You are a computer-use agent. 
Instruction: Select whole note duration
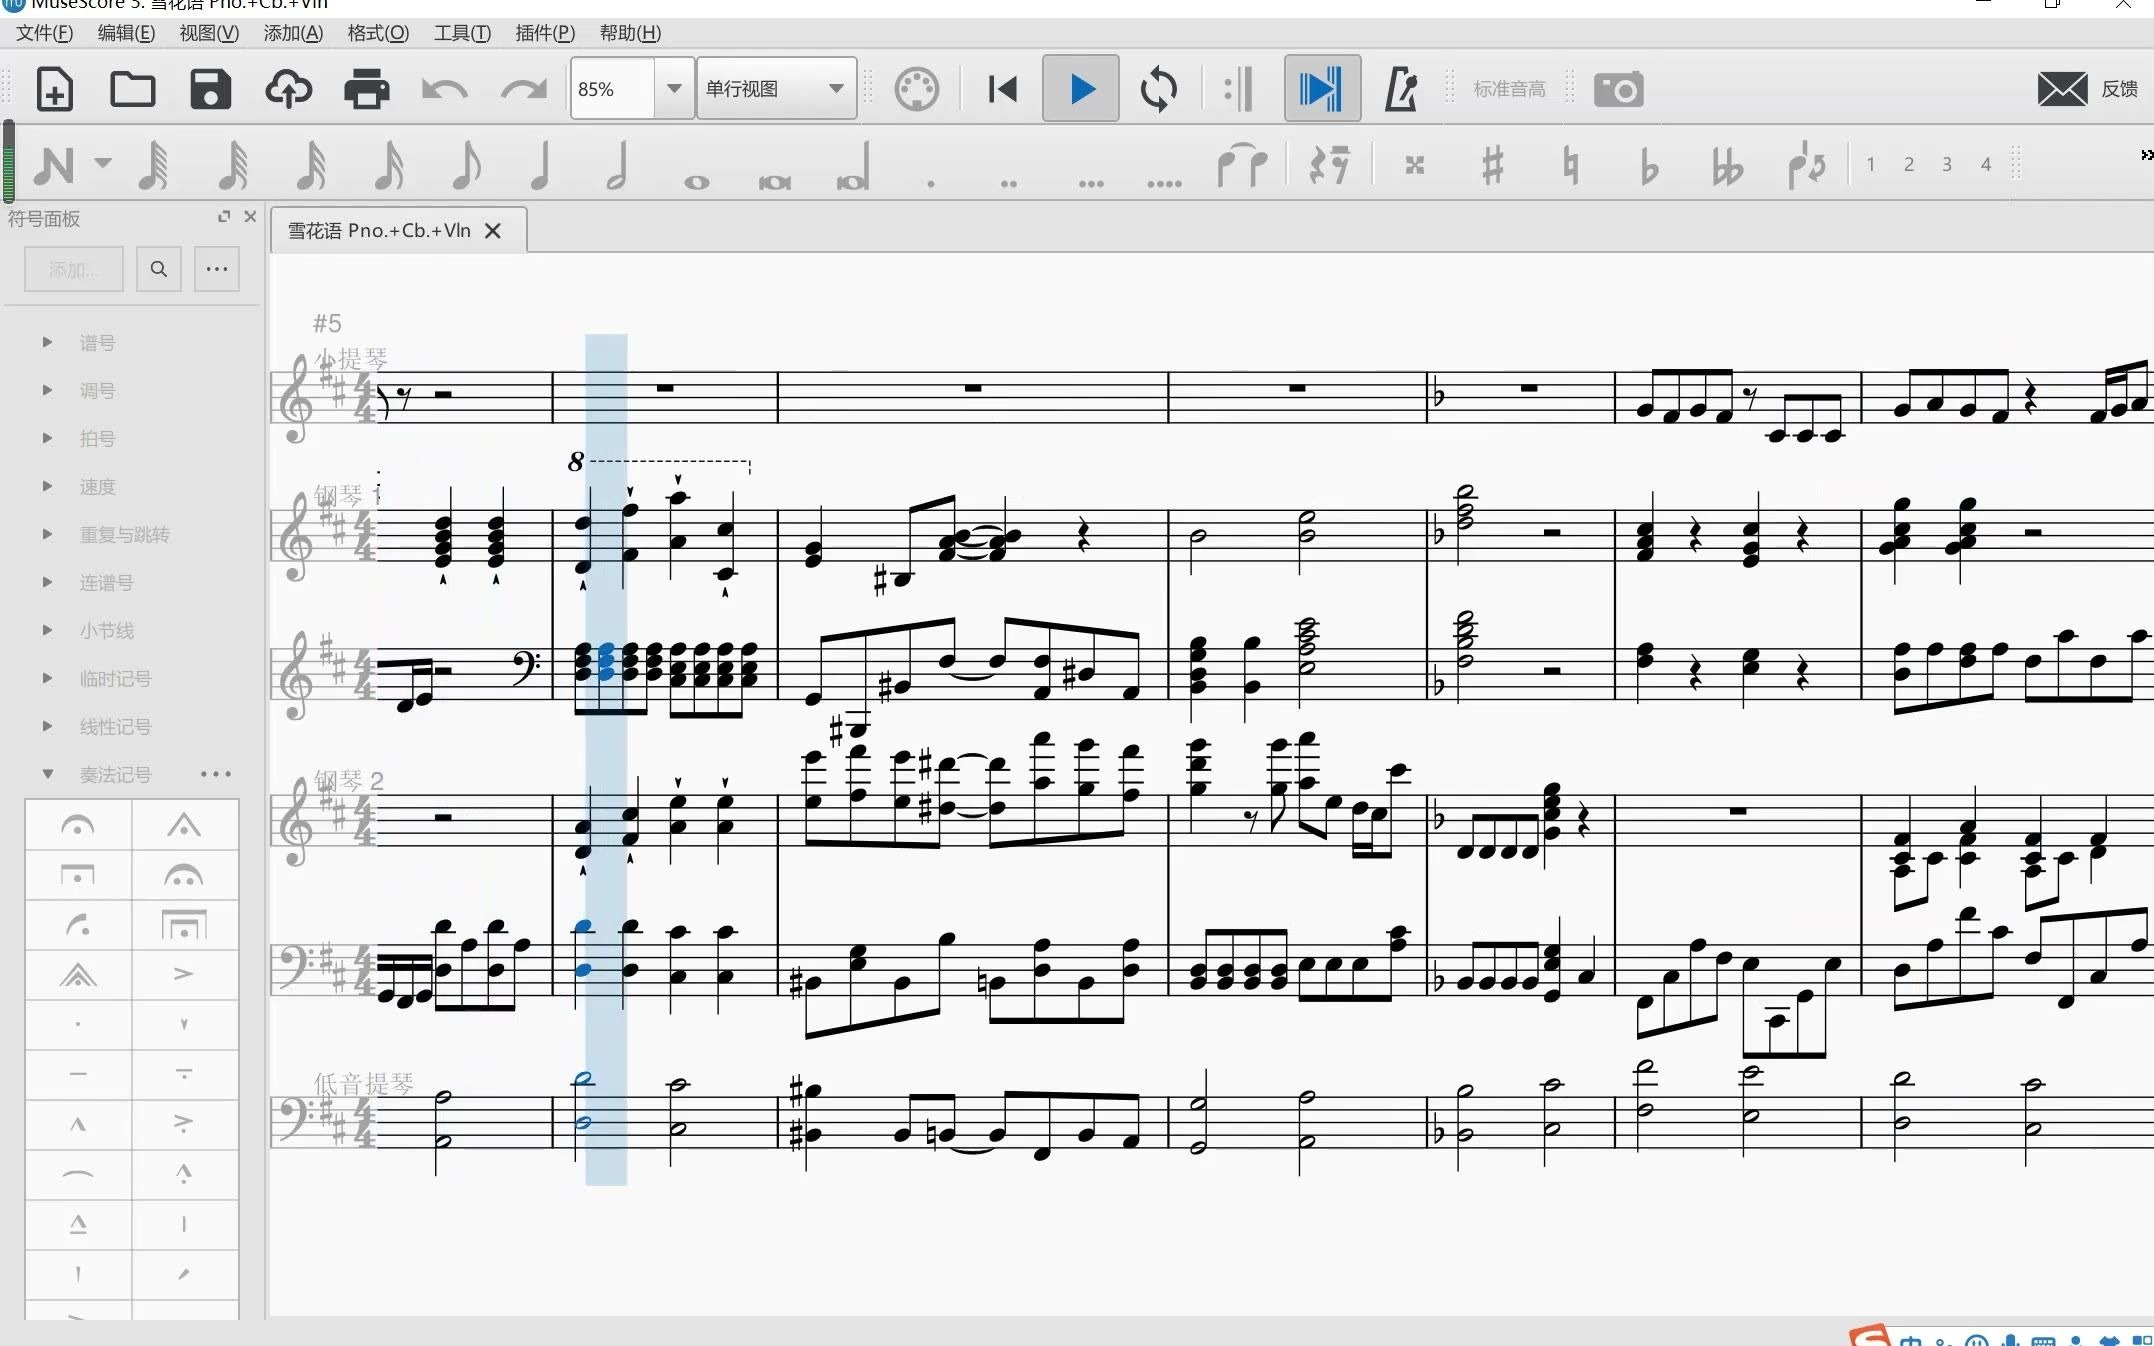(696, 182)
